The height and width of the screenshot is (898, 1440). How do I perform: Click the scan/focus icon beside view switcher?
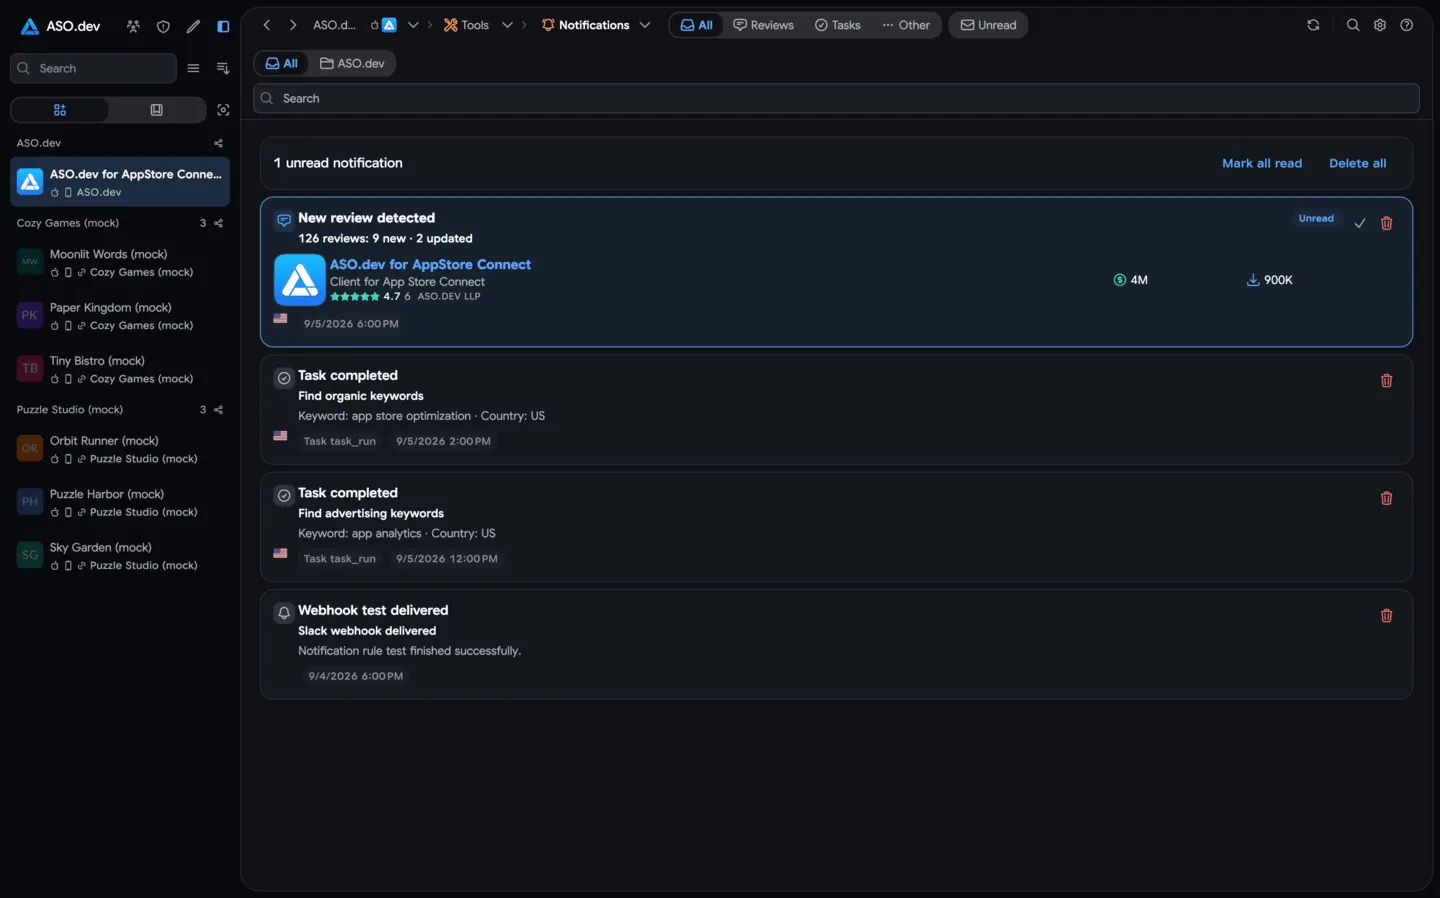click(x=223, y=110)
